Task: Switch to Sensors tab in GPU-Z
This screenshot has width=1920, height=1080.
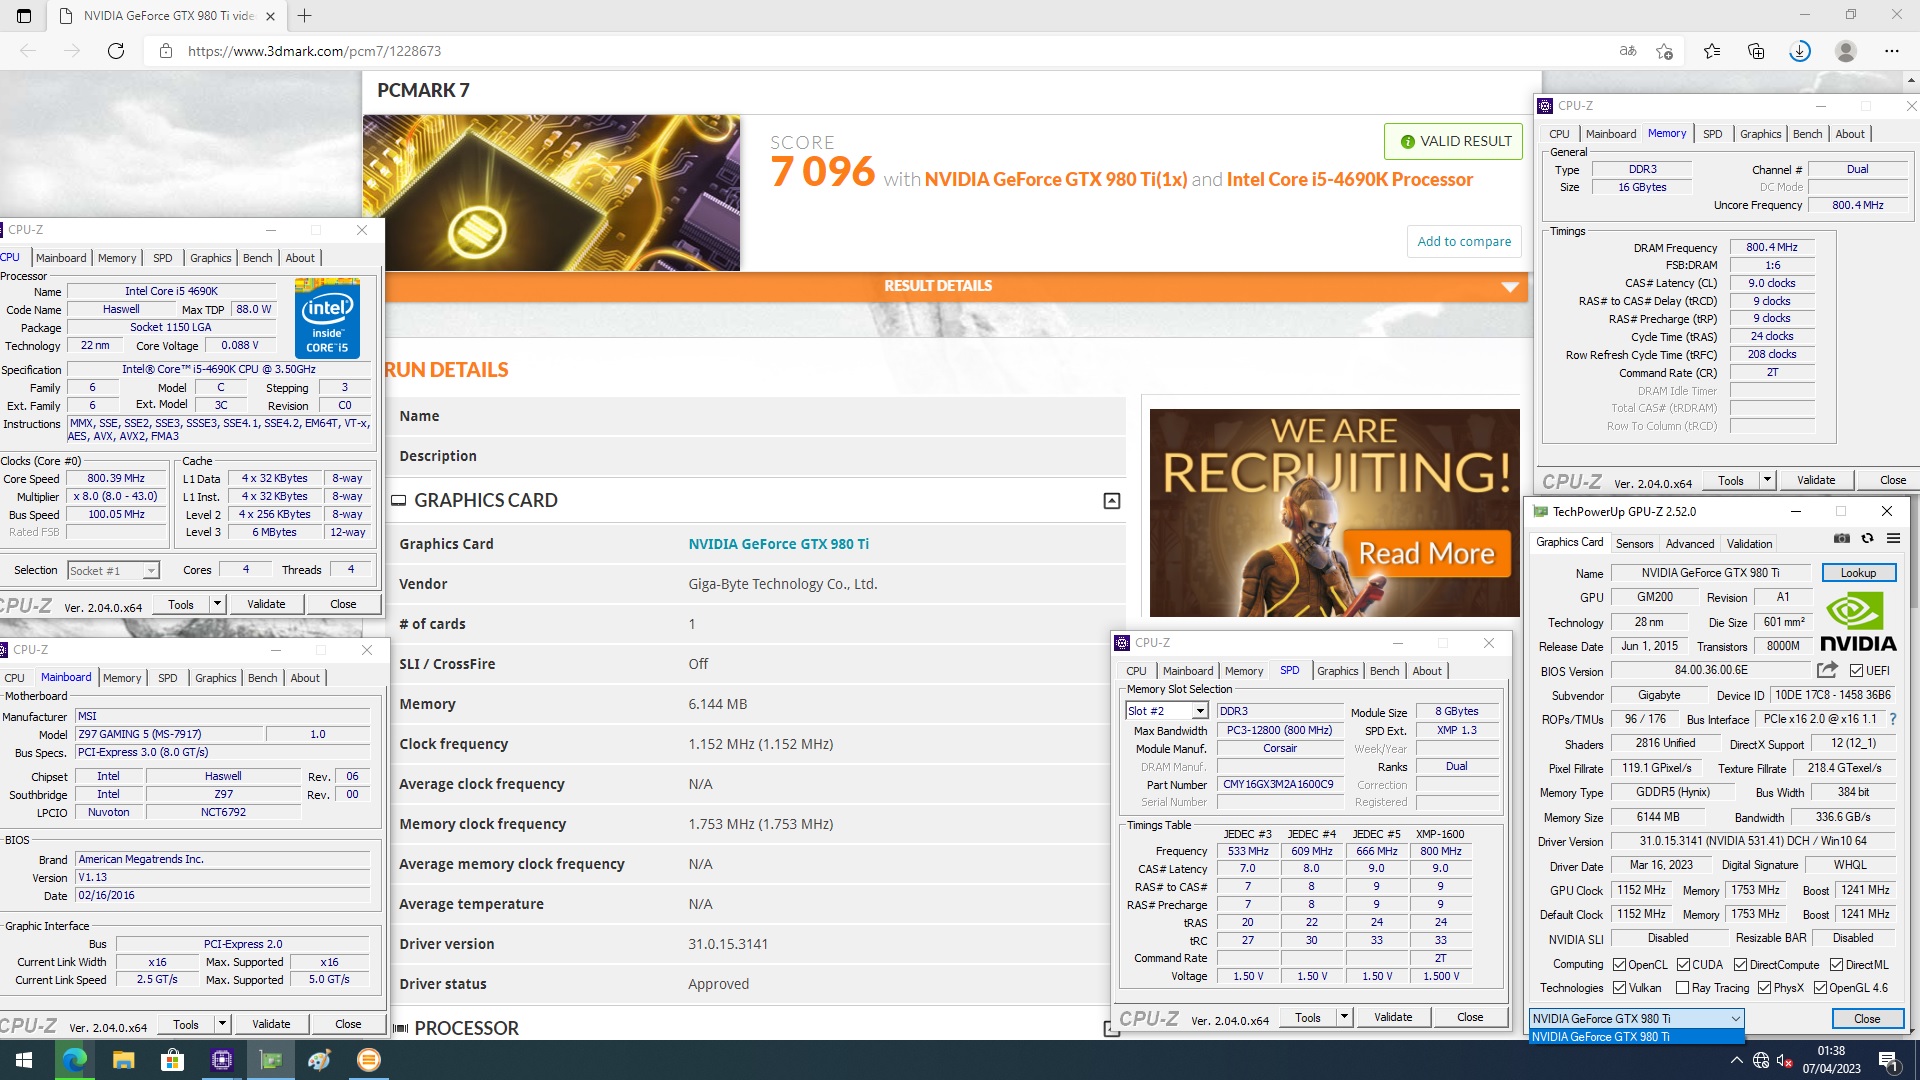Action: click(1634, 544)
